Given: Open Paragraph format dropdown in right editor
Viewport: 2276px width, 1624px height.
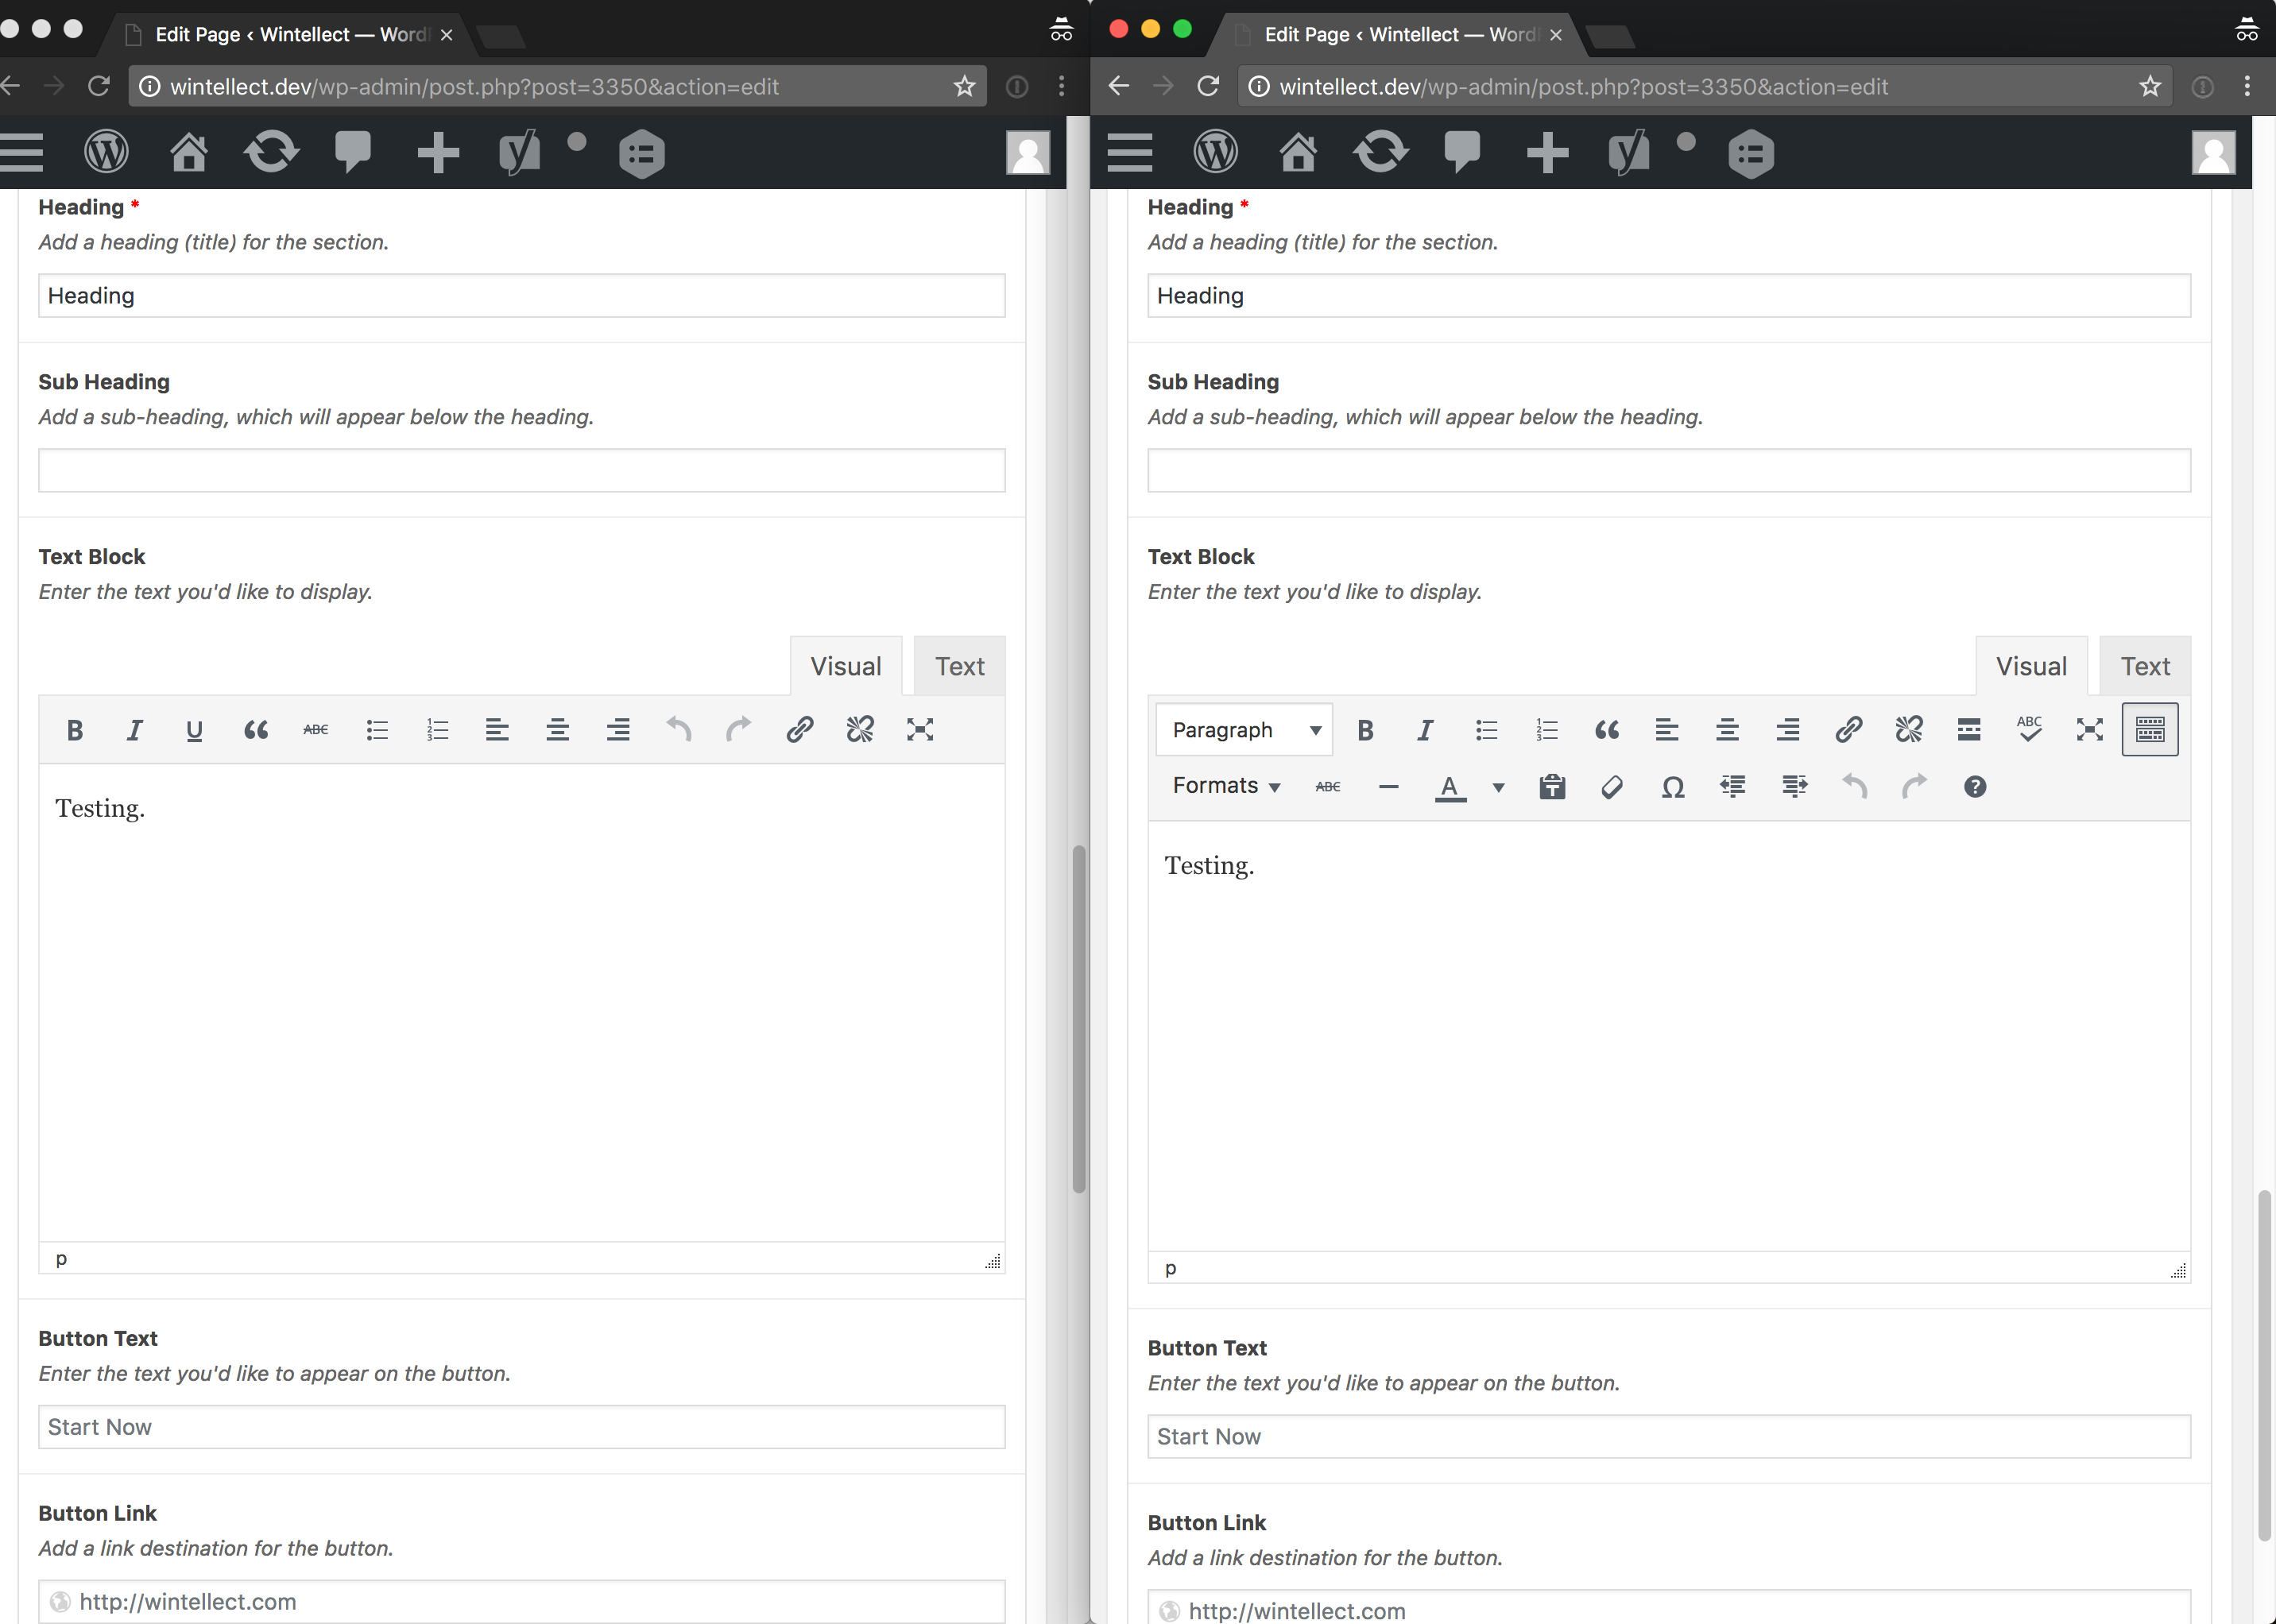Looking at the screenshot, I should click(1243, 728).
